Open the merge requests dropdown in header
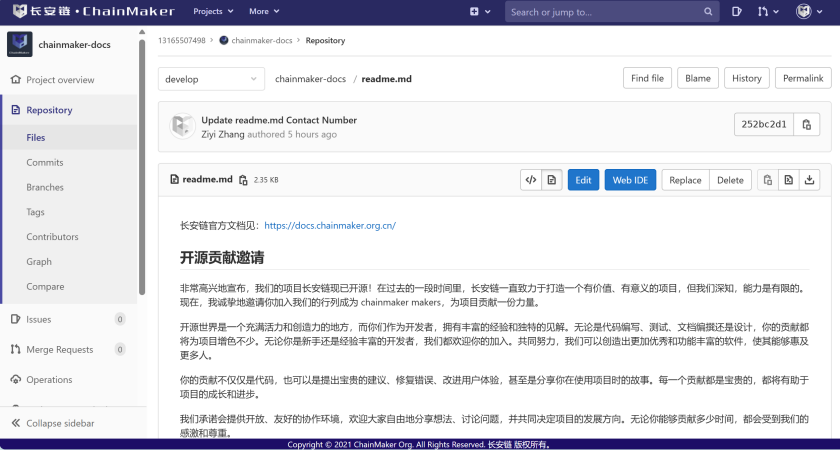Viewport: 840px width, 450px height. [768, 11]
